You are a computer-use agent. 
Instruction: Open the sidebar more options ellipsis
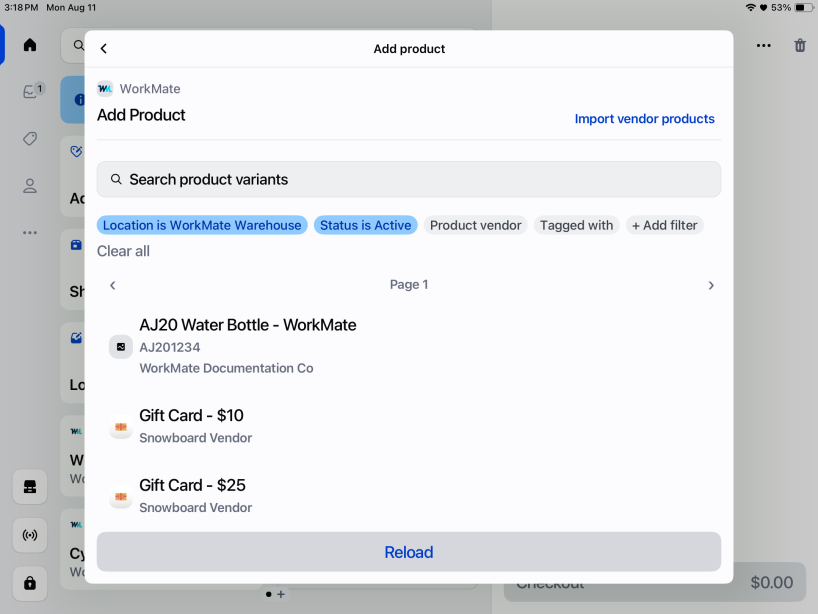30,233
